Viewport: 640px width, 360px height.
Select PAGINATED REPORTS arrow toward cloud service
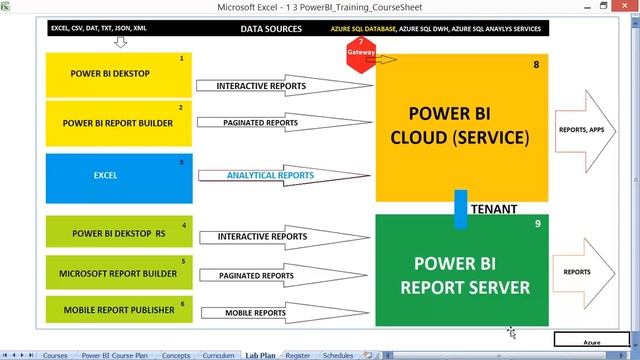[284, 122]
